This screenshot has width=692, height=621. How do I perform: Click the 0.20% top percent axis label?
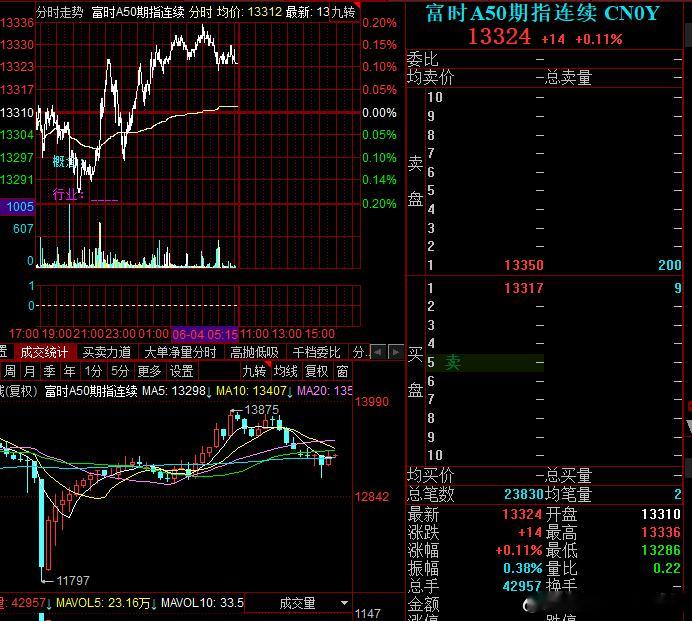click(379, 23)
